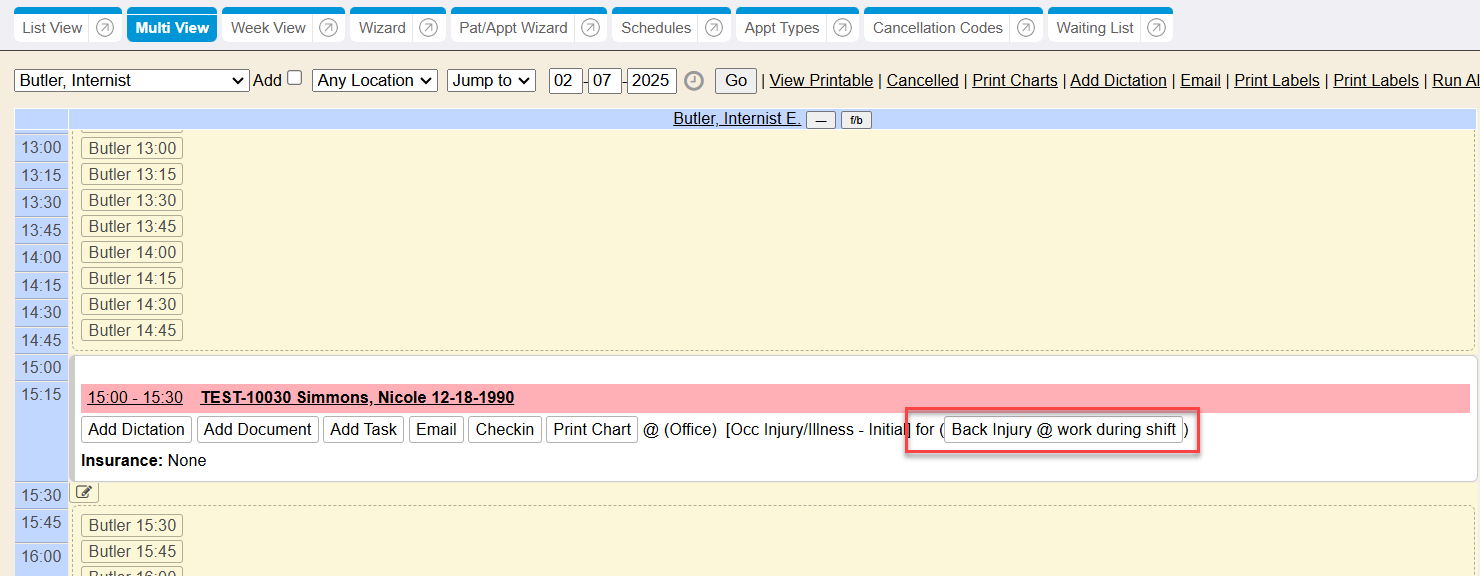Open patient TEST-10030 Simmons, Nicole link
Image resolution: width=1480 pixels, height=576 pixels.
pyautogui.click(x=357, y=397)
